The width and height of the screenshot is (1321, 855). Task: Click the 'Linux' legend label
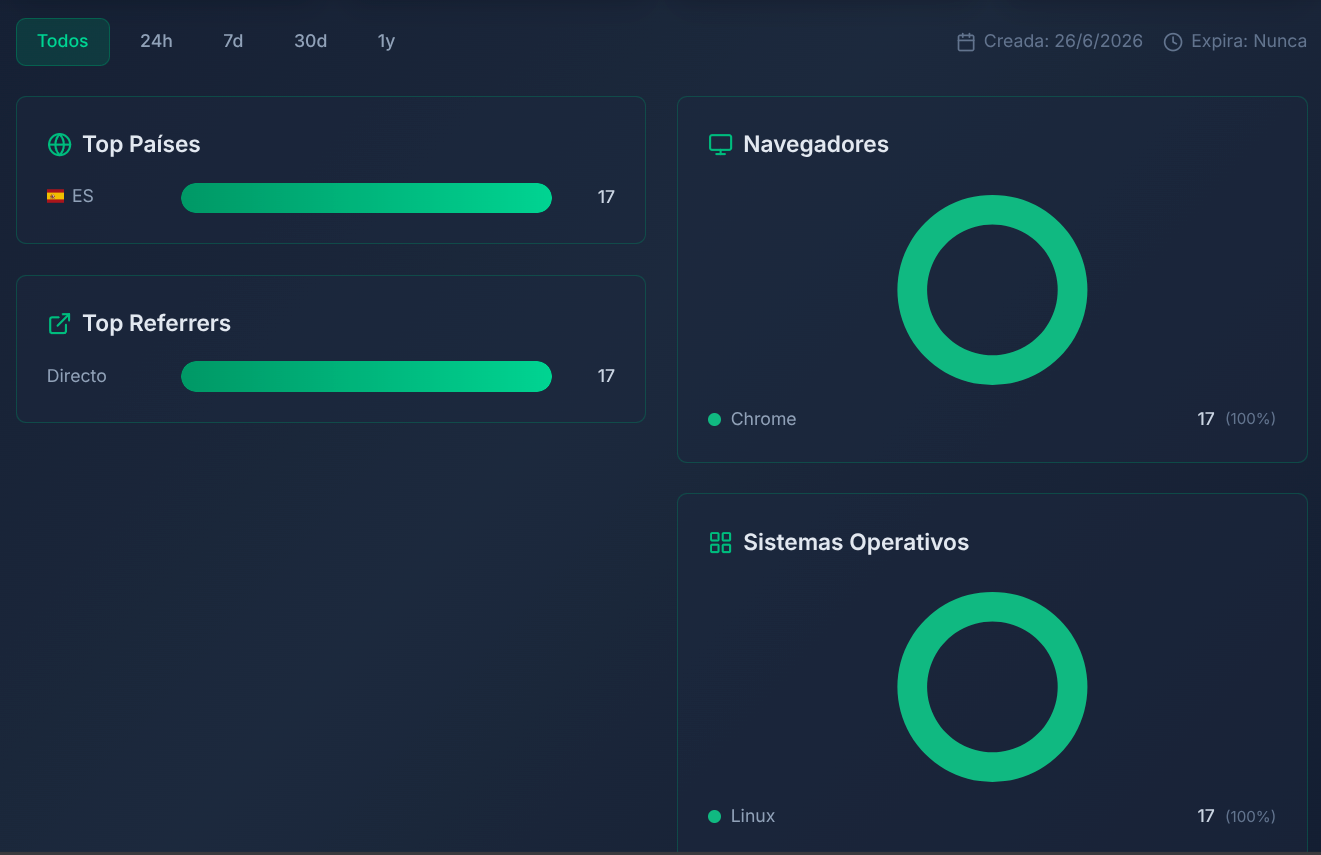[753, 817]
